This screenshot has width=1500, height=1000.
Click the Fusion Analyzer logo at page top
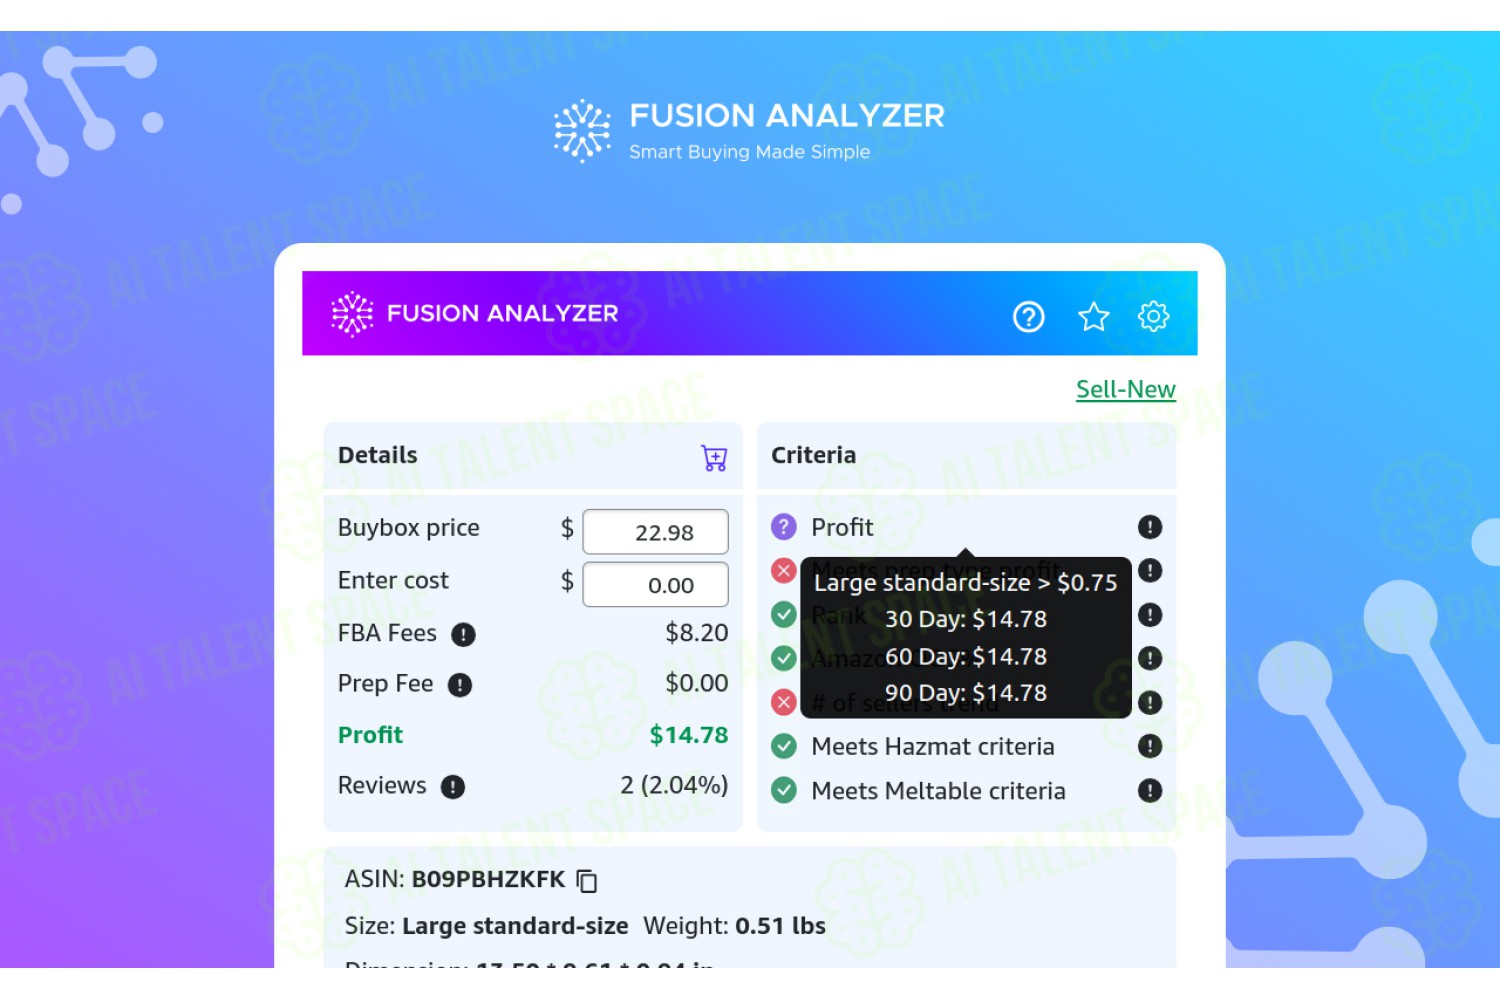pyautogui.click(x=749, y=130)
